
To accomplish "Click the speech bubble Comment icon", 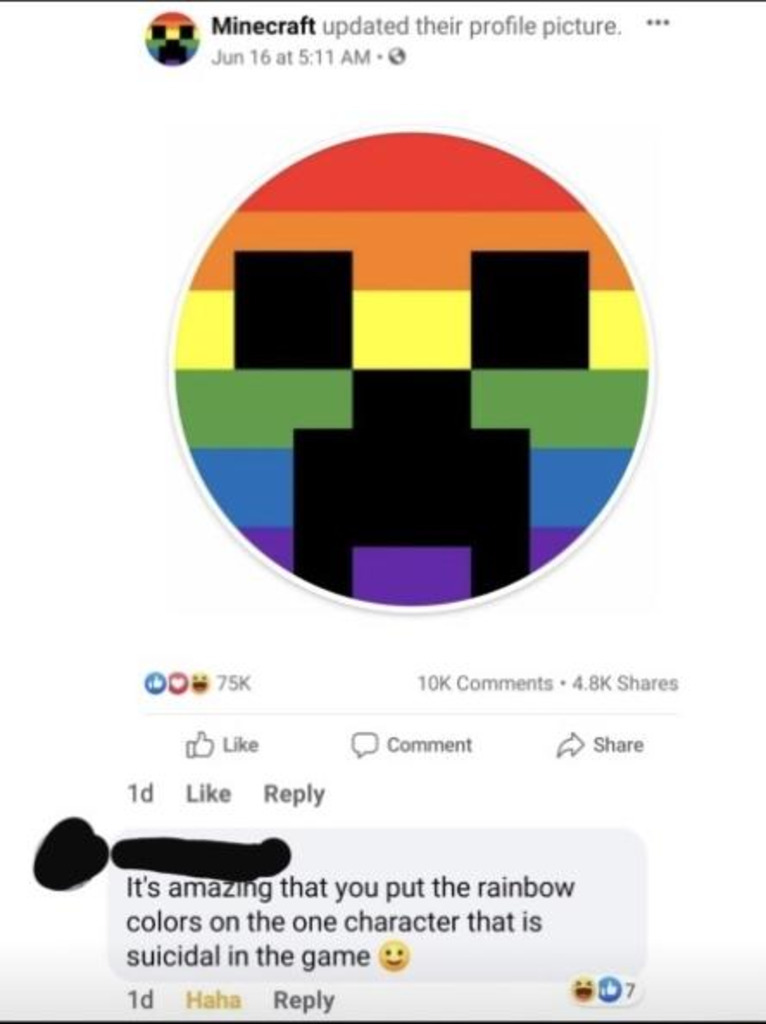I will point(364,745).
